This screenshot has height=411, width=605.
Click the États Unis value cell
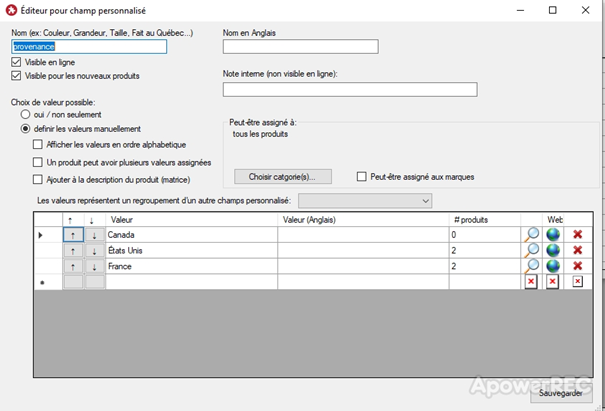[x=191, y=250]
